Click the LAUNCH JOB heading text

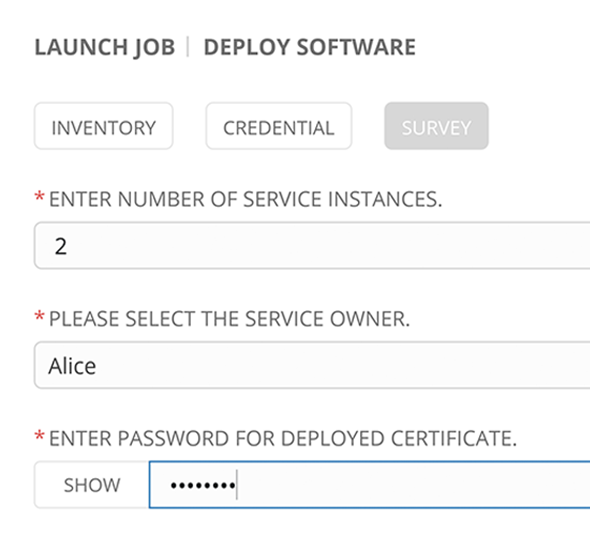[x=105, y=47]
